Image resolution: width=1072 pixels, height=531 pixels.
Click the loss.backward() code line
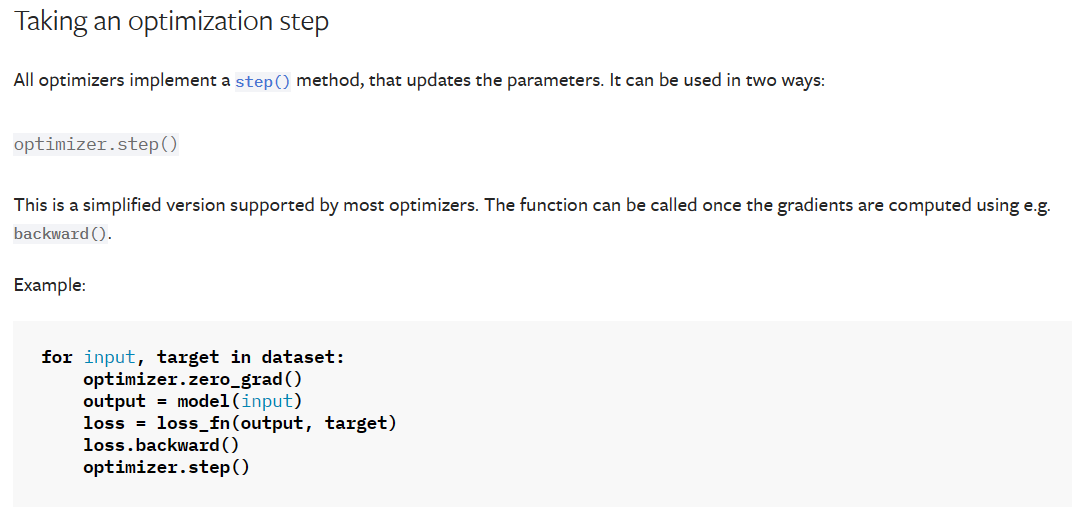pos(161,445)
